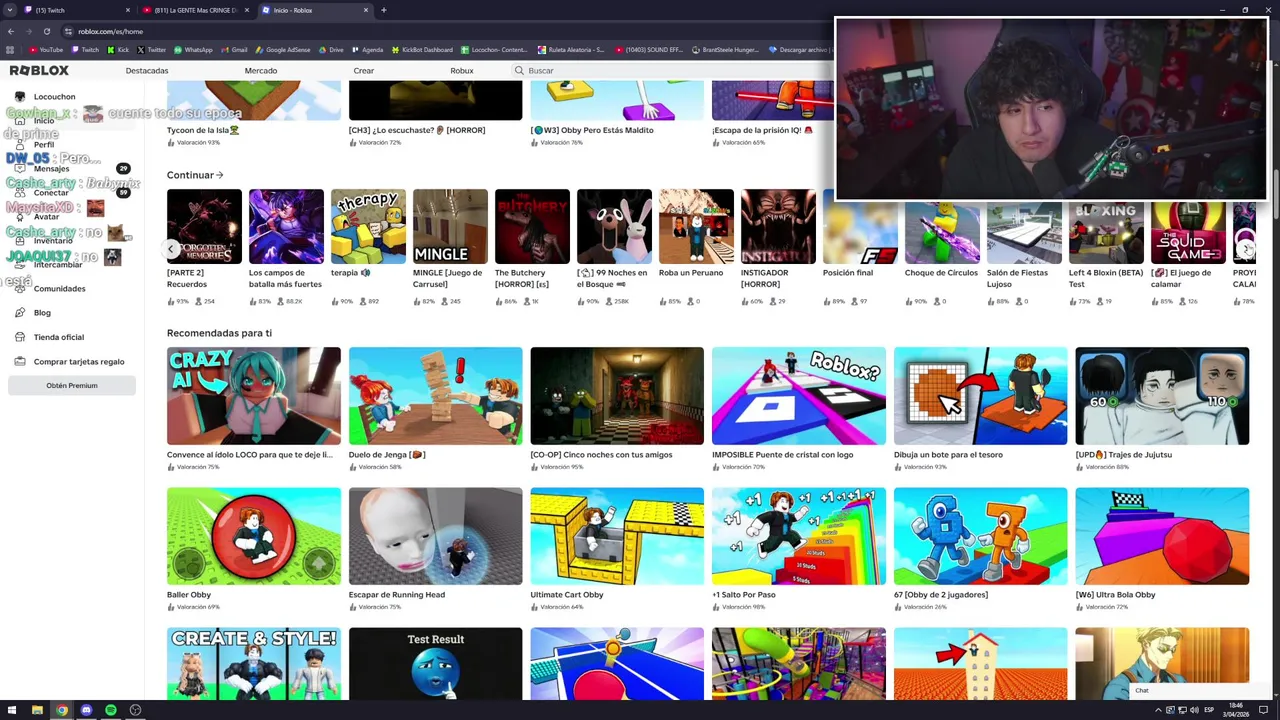Screen dimensions: 1280x720
Task: Click the Comunidades sidebar label
Action: tap(59, 289)
